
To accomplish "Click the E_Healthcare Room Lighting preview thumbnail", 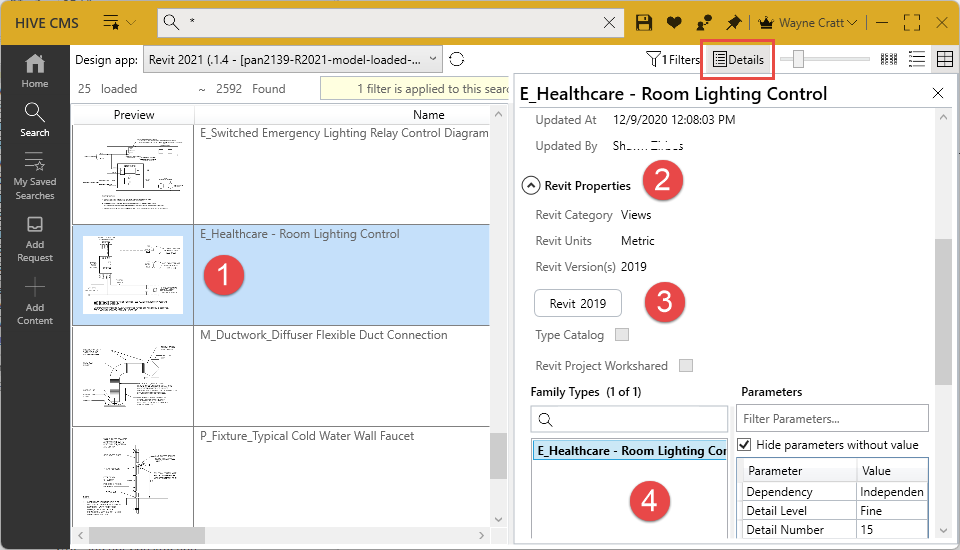I will 133,275.
